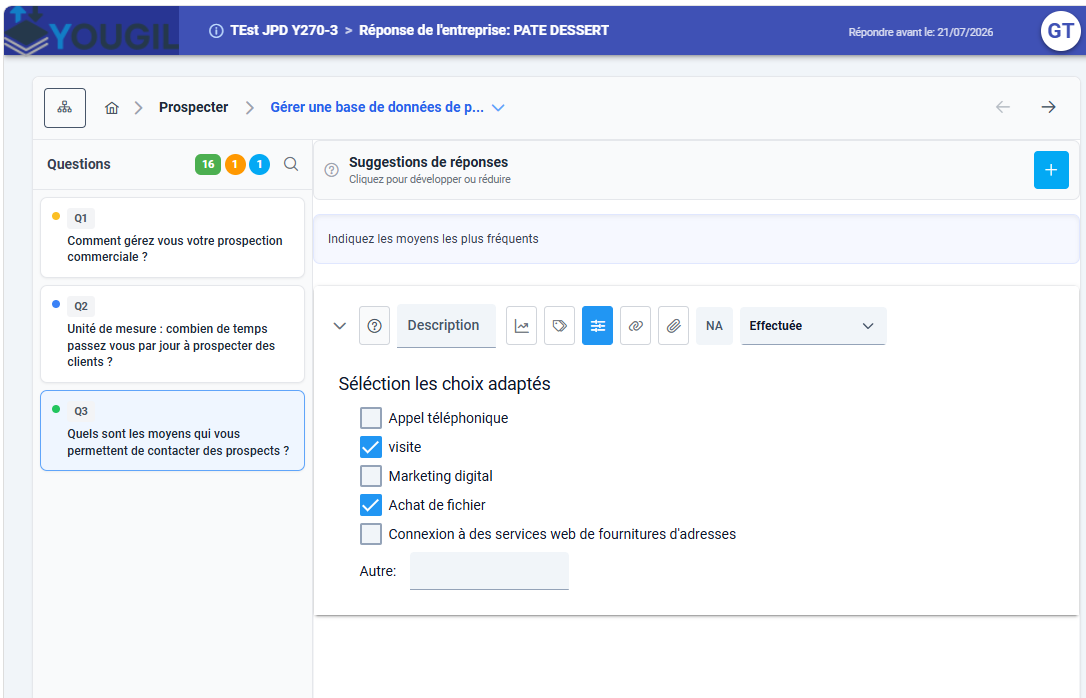
Task: Open the Effectuée status dropdown
Action: [x=813, y=325]
